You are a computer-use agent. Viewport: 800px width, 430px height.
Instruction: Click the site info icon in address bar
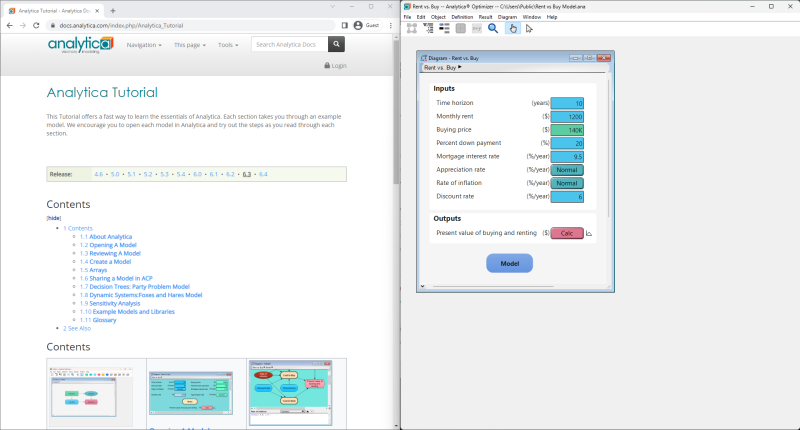click(x=52, y=25)
